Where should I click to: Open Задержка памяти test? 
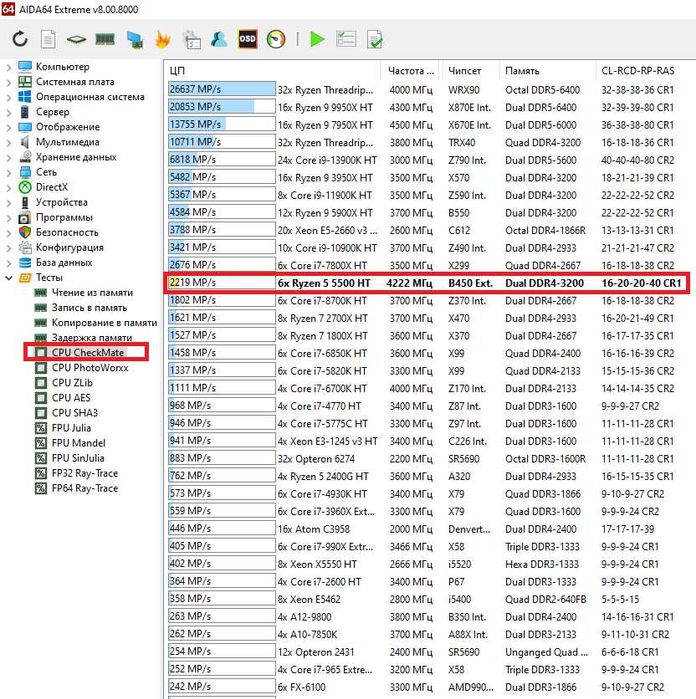(92, 337)
